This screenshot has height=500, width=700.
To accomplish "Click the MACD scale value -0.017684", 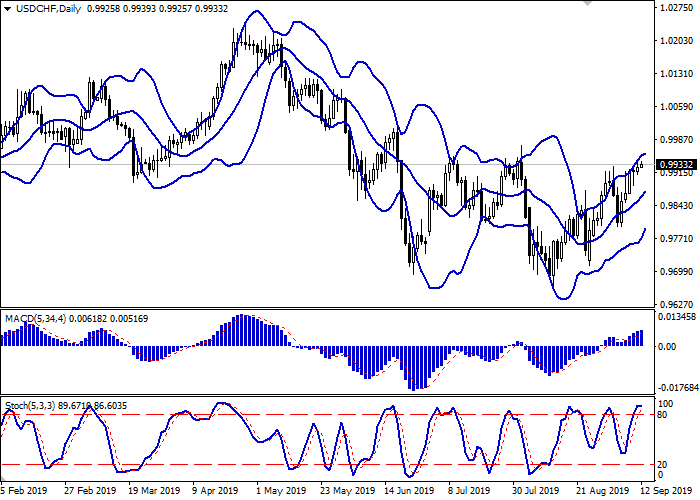I will point(679,387).
